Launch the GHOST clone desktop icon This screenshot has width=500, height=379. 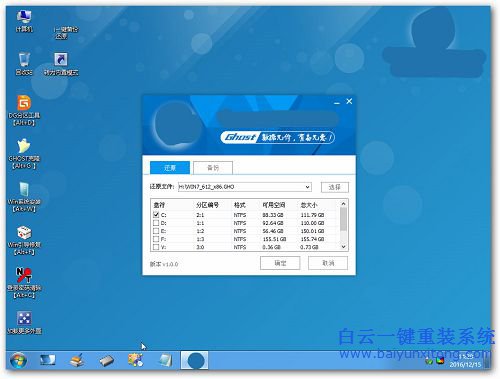(24, 153)
